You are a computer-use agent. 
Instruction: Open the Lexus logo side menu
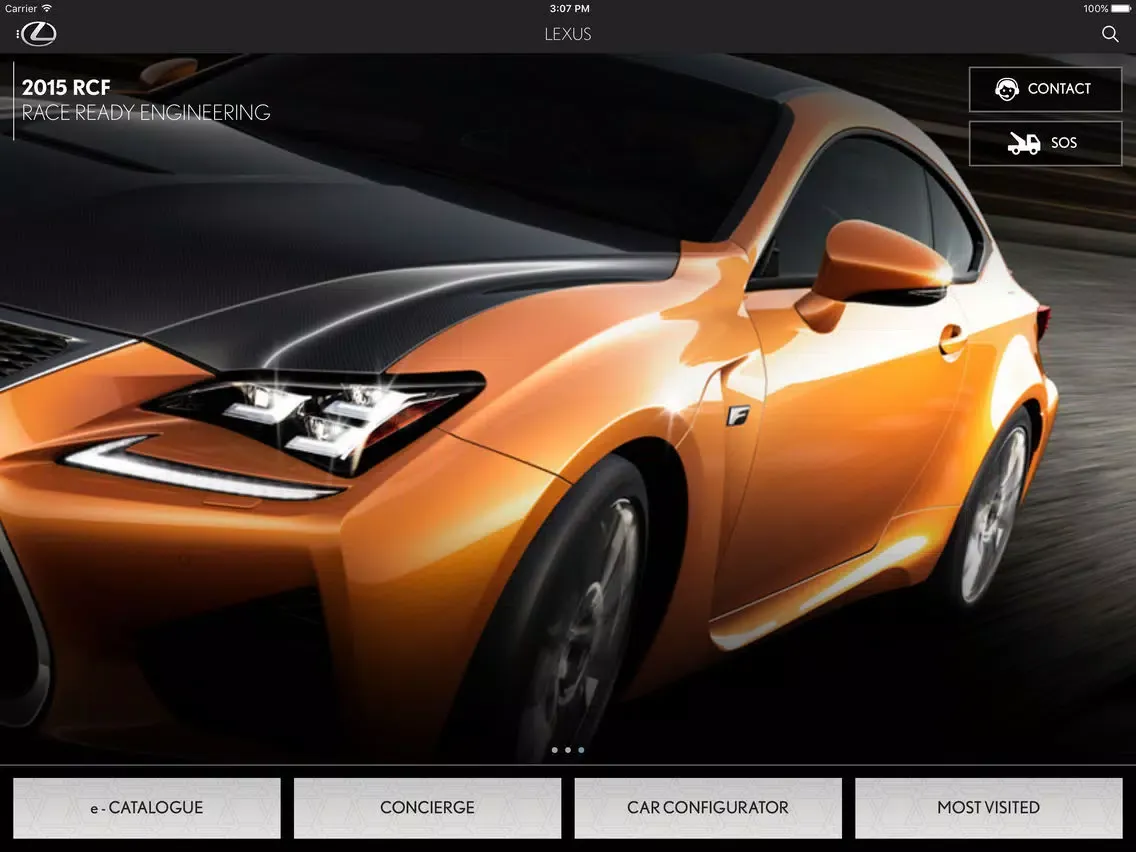pyautogui.click(x=36, y=33)
